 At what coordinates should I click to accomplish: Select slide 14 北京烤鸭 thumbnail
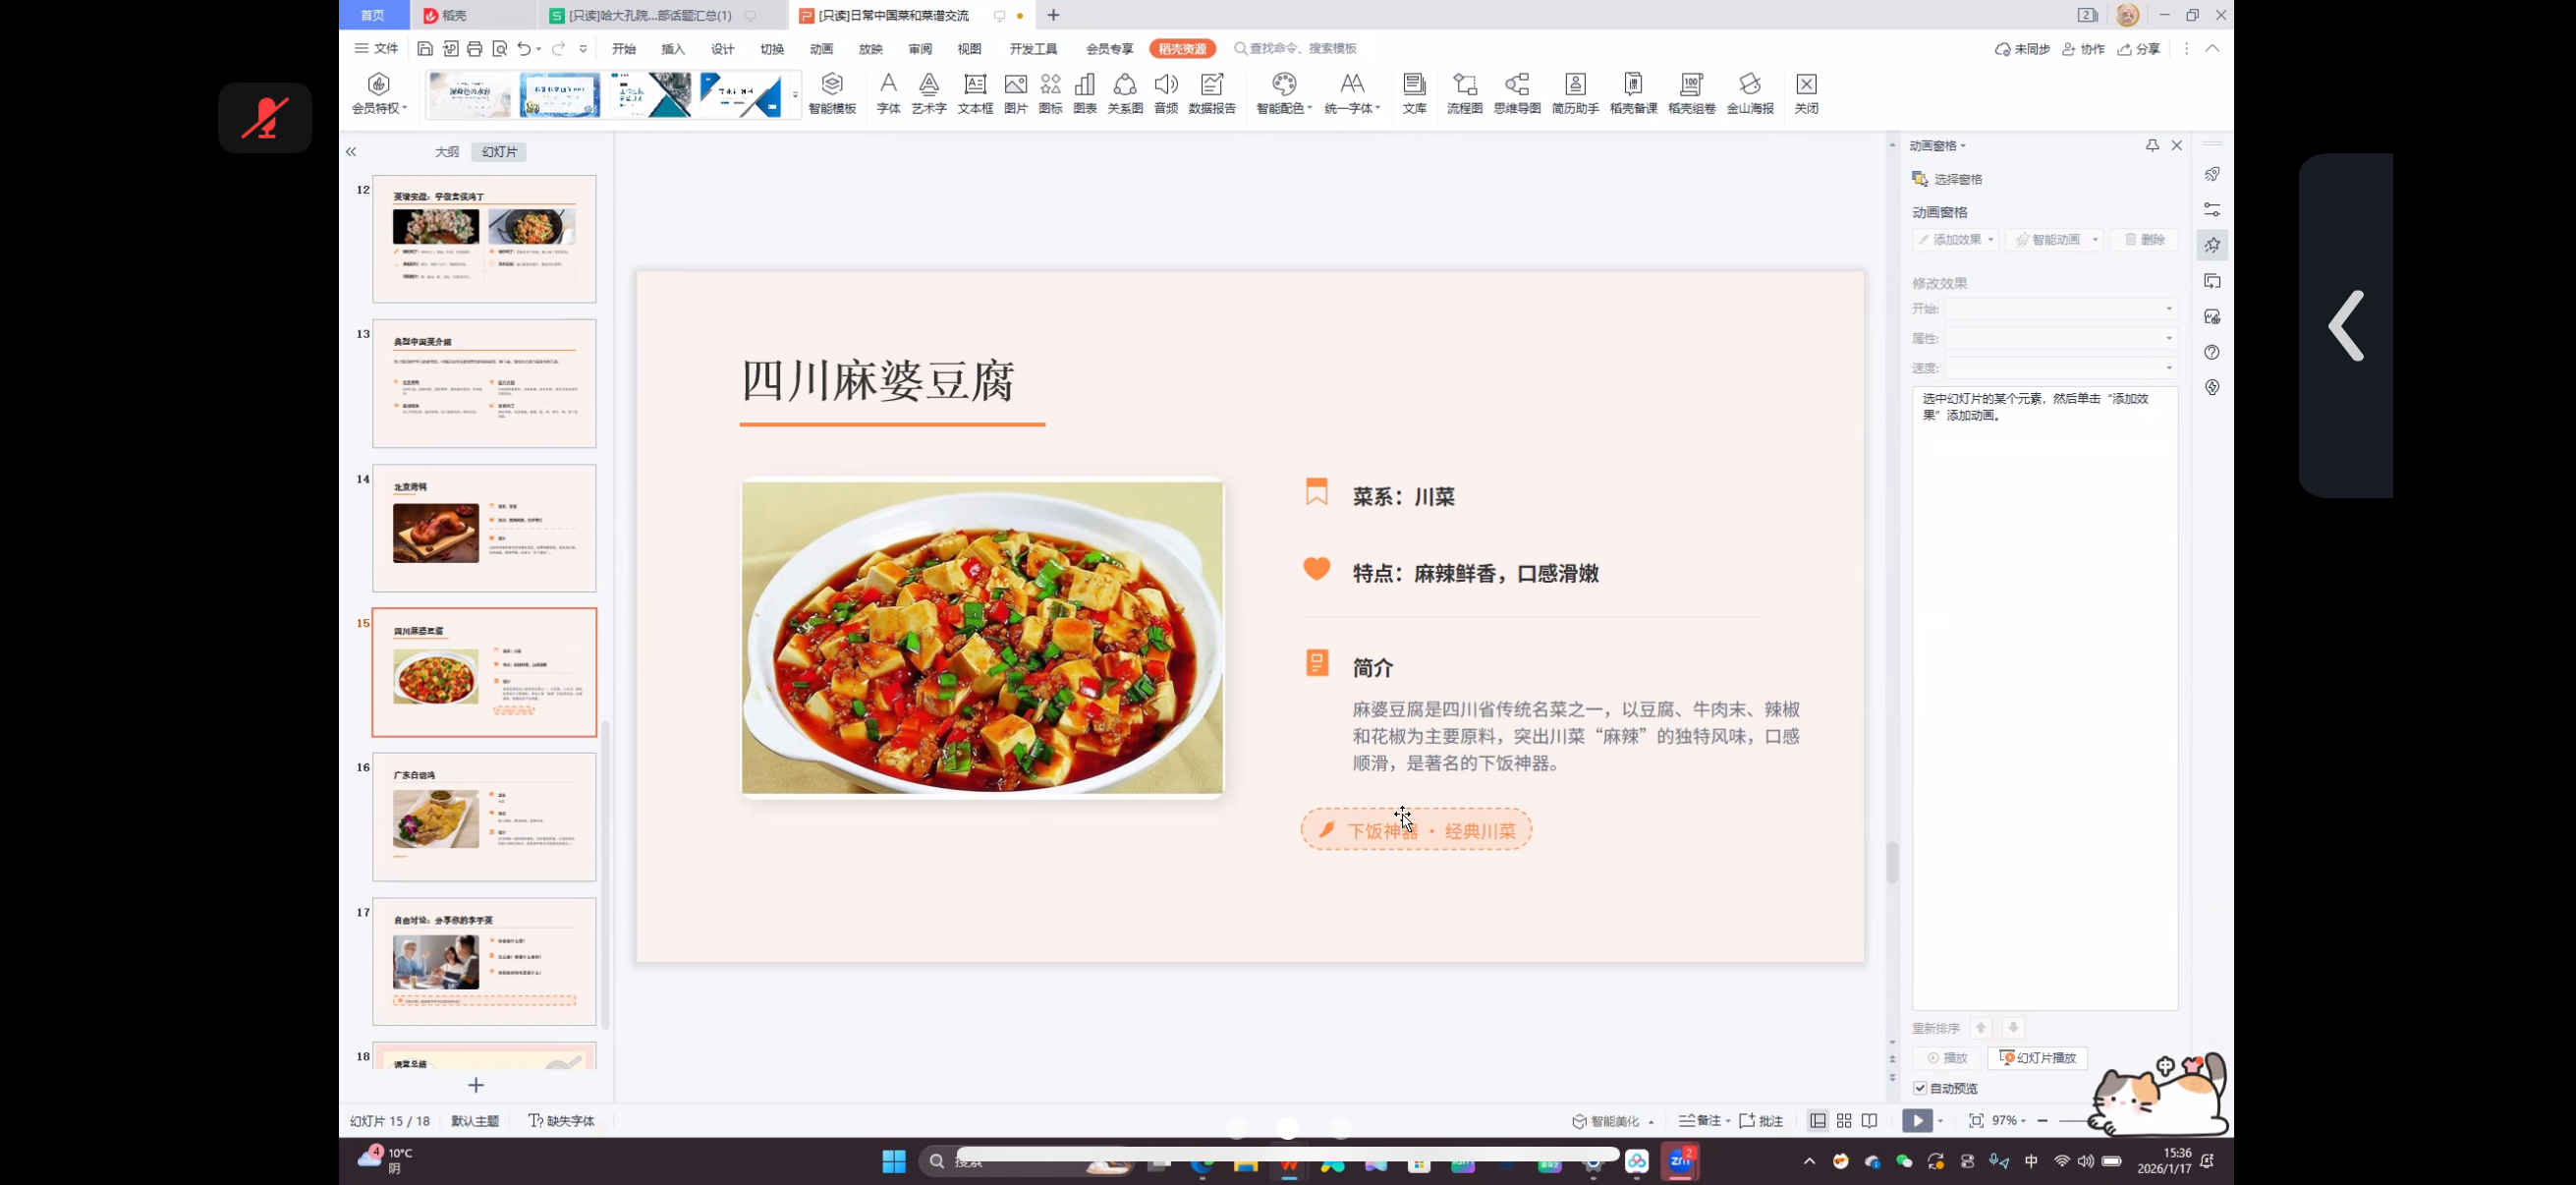[484, 528]
